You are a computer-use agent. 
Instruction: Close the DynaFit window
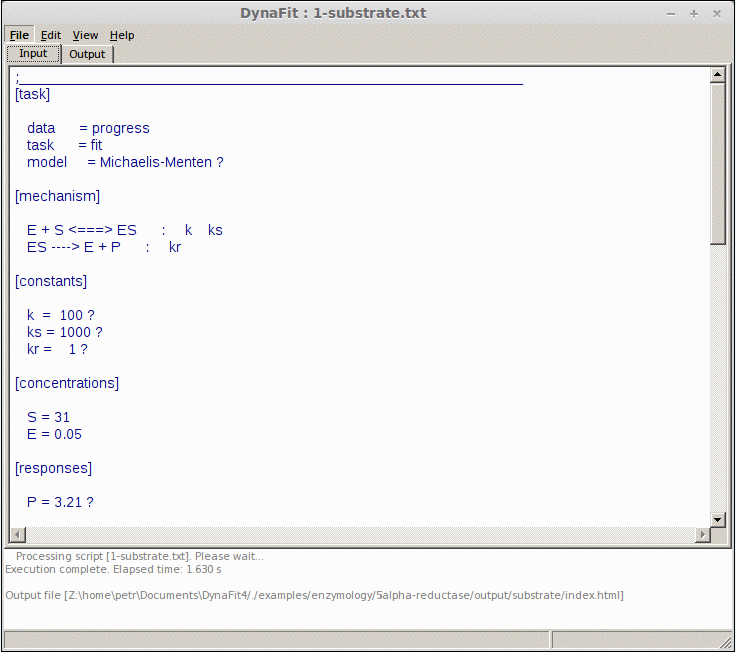point(717,14)
